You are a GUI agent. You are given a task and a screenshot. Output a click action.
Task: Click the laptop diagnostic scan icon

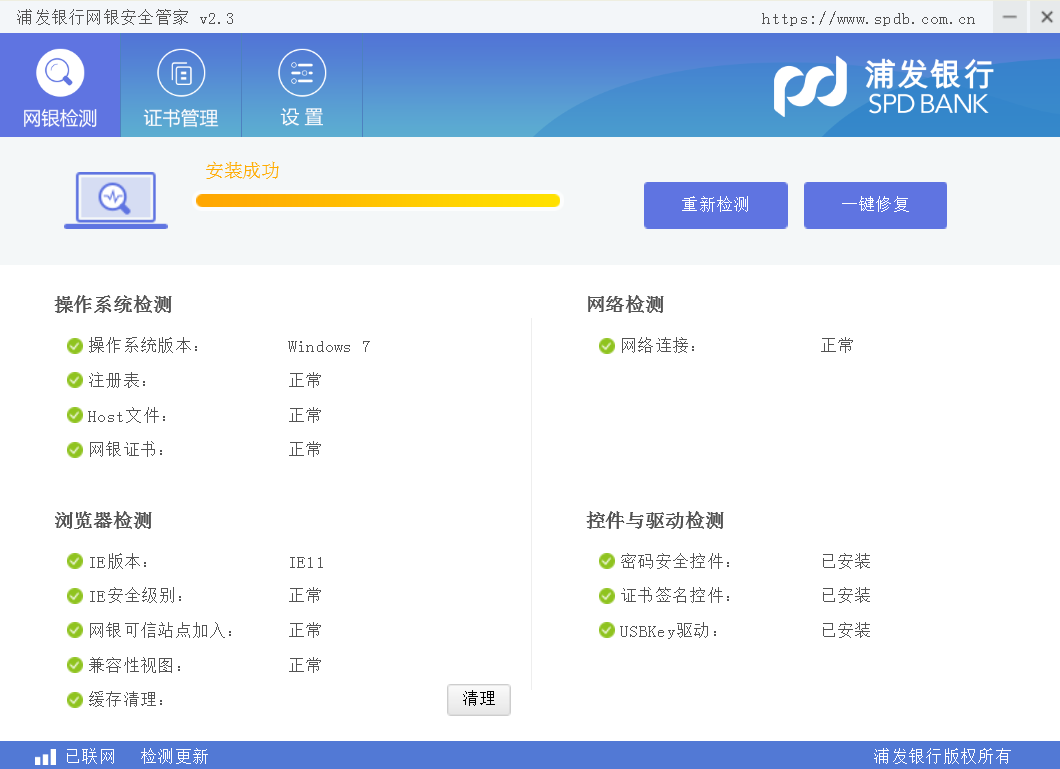(x=115, y=200)
